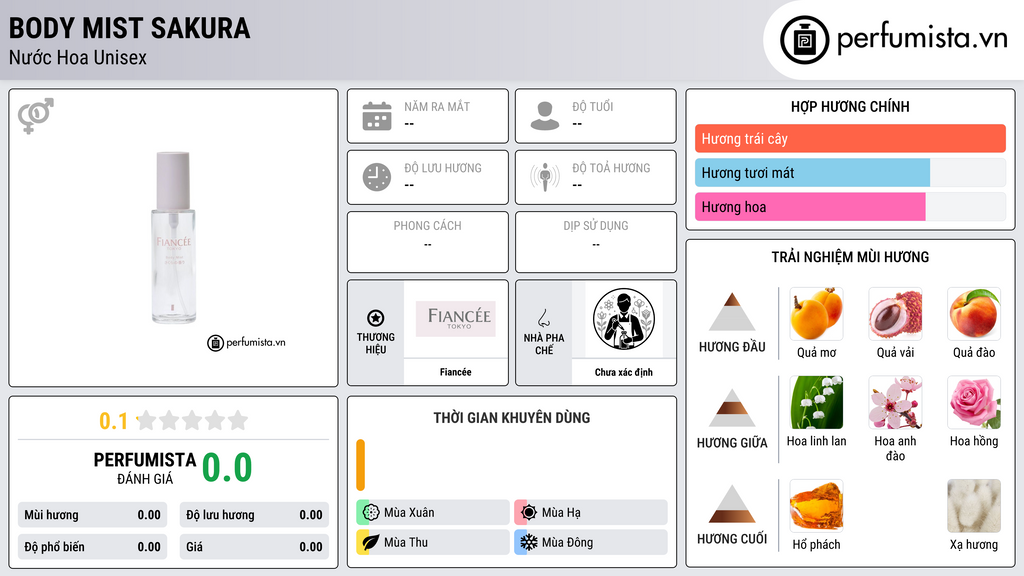Click the TRẢI NGHIỆM MÙI HƯƠNG heading
This screenshot has width=1024, height=576.
[x=850, y=257]
